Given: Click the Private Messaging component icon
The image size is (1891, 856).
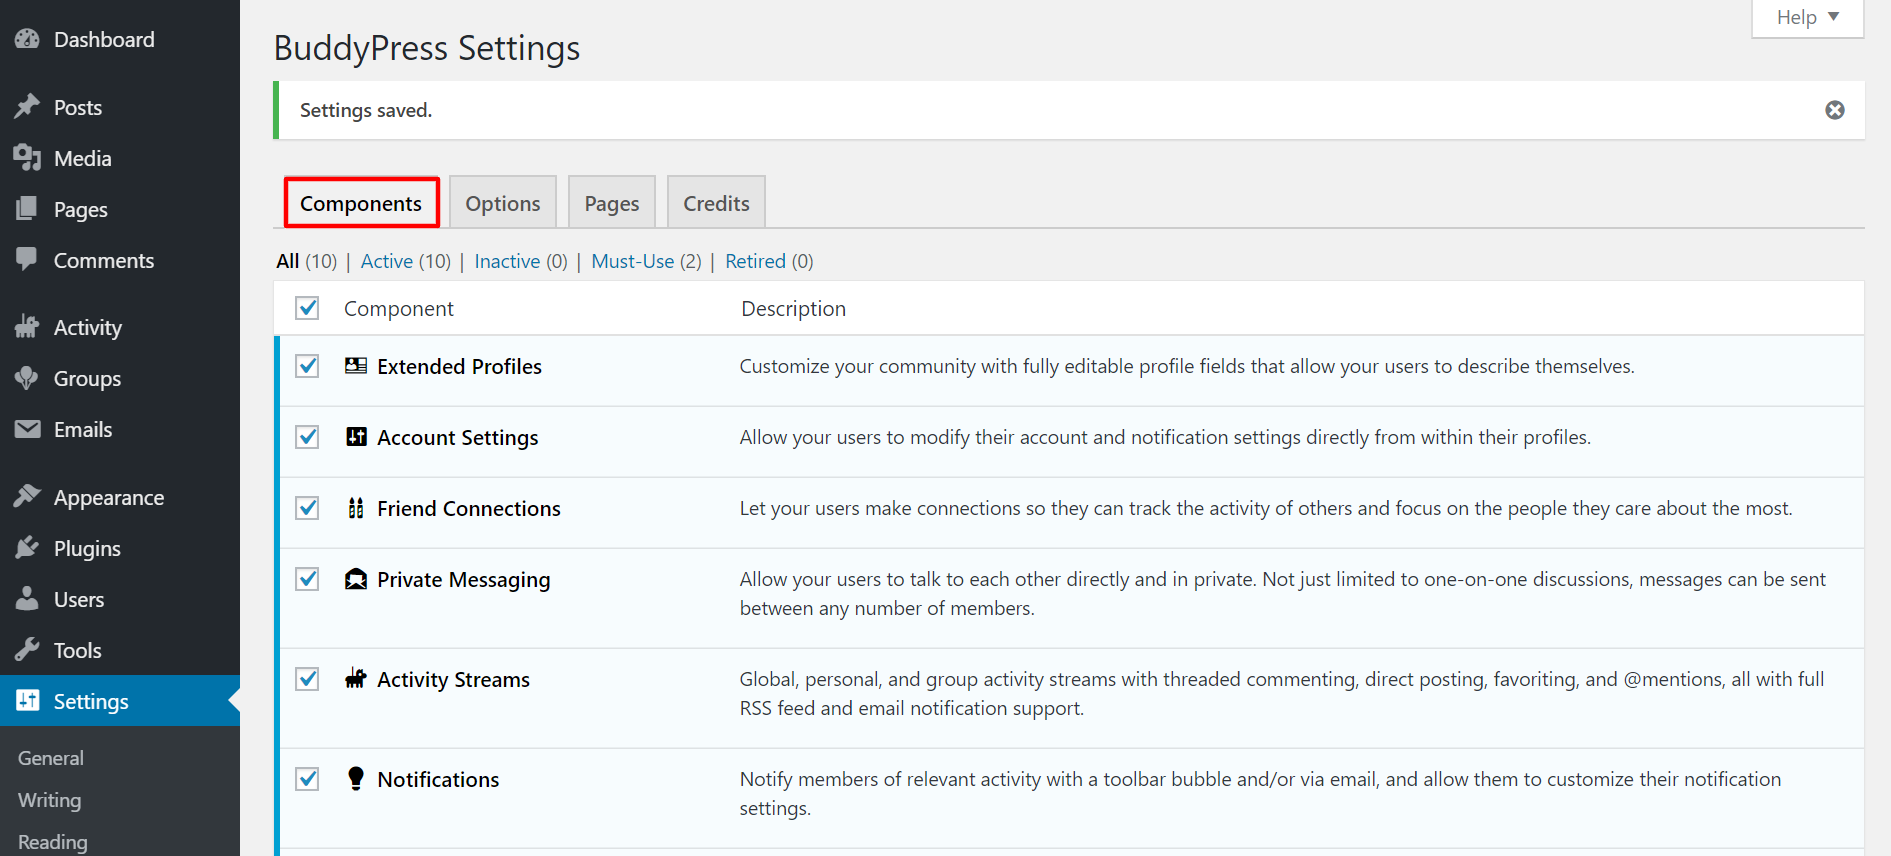Looking at the screenshot, I should pyautogui.click(x=356, y=579).
